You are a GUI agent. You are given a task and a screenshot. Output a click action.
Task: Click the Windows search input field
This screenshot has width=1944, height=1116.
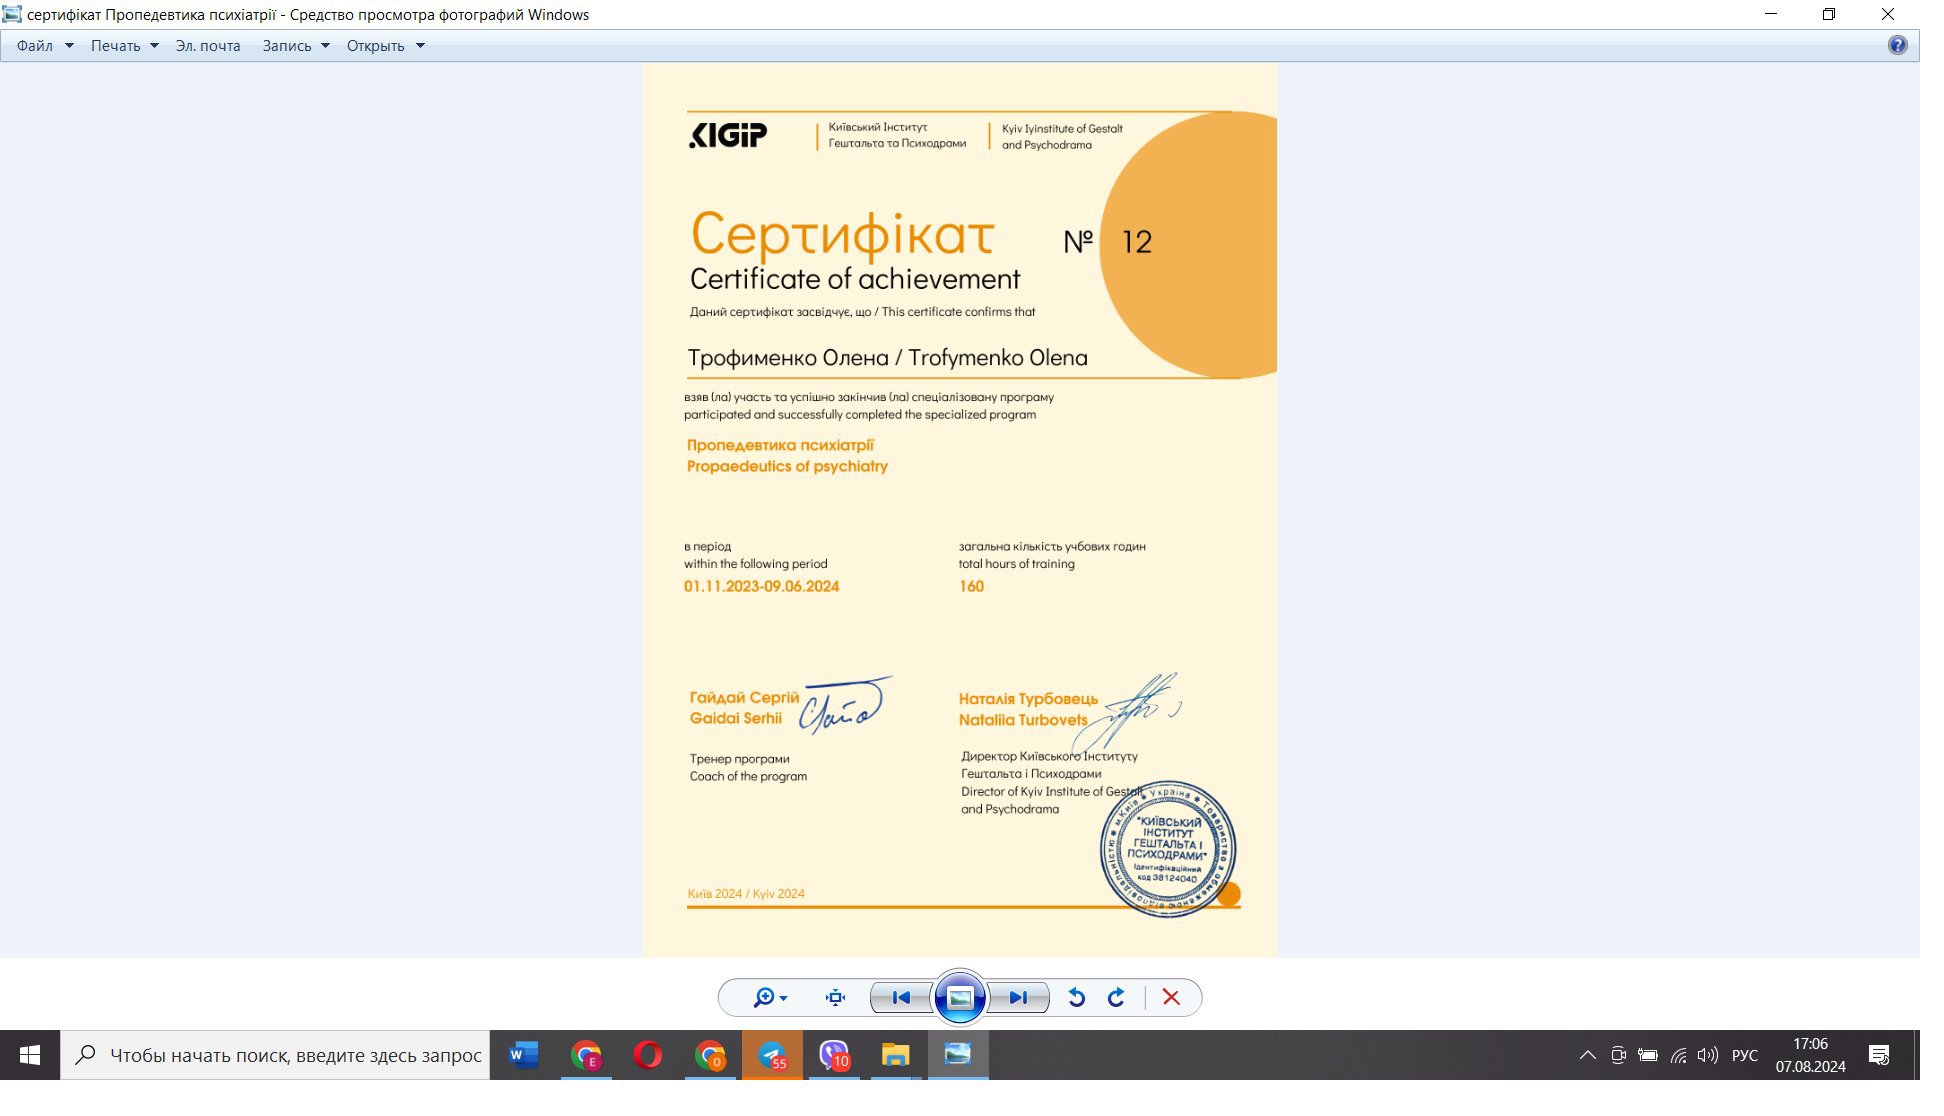(295, 1054)
